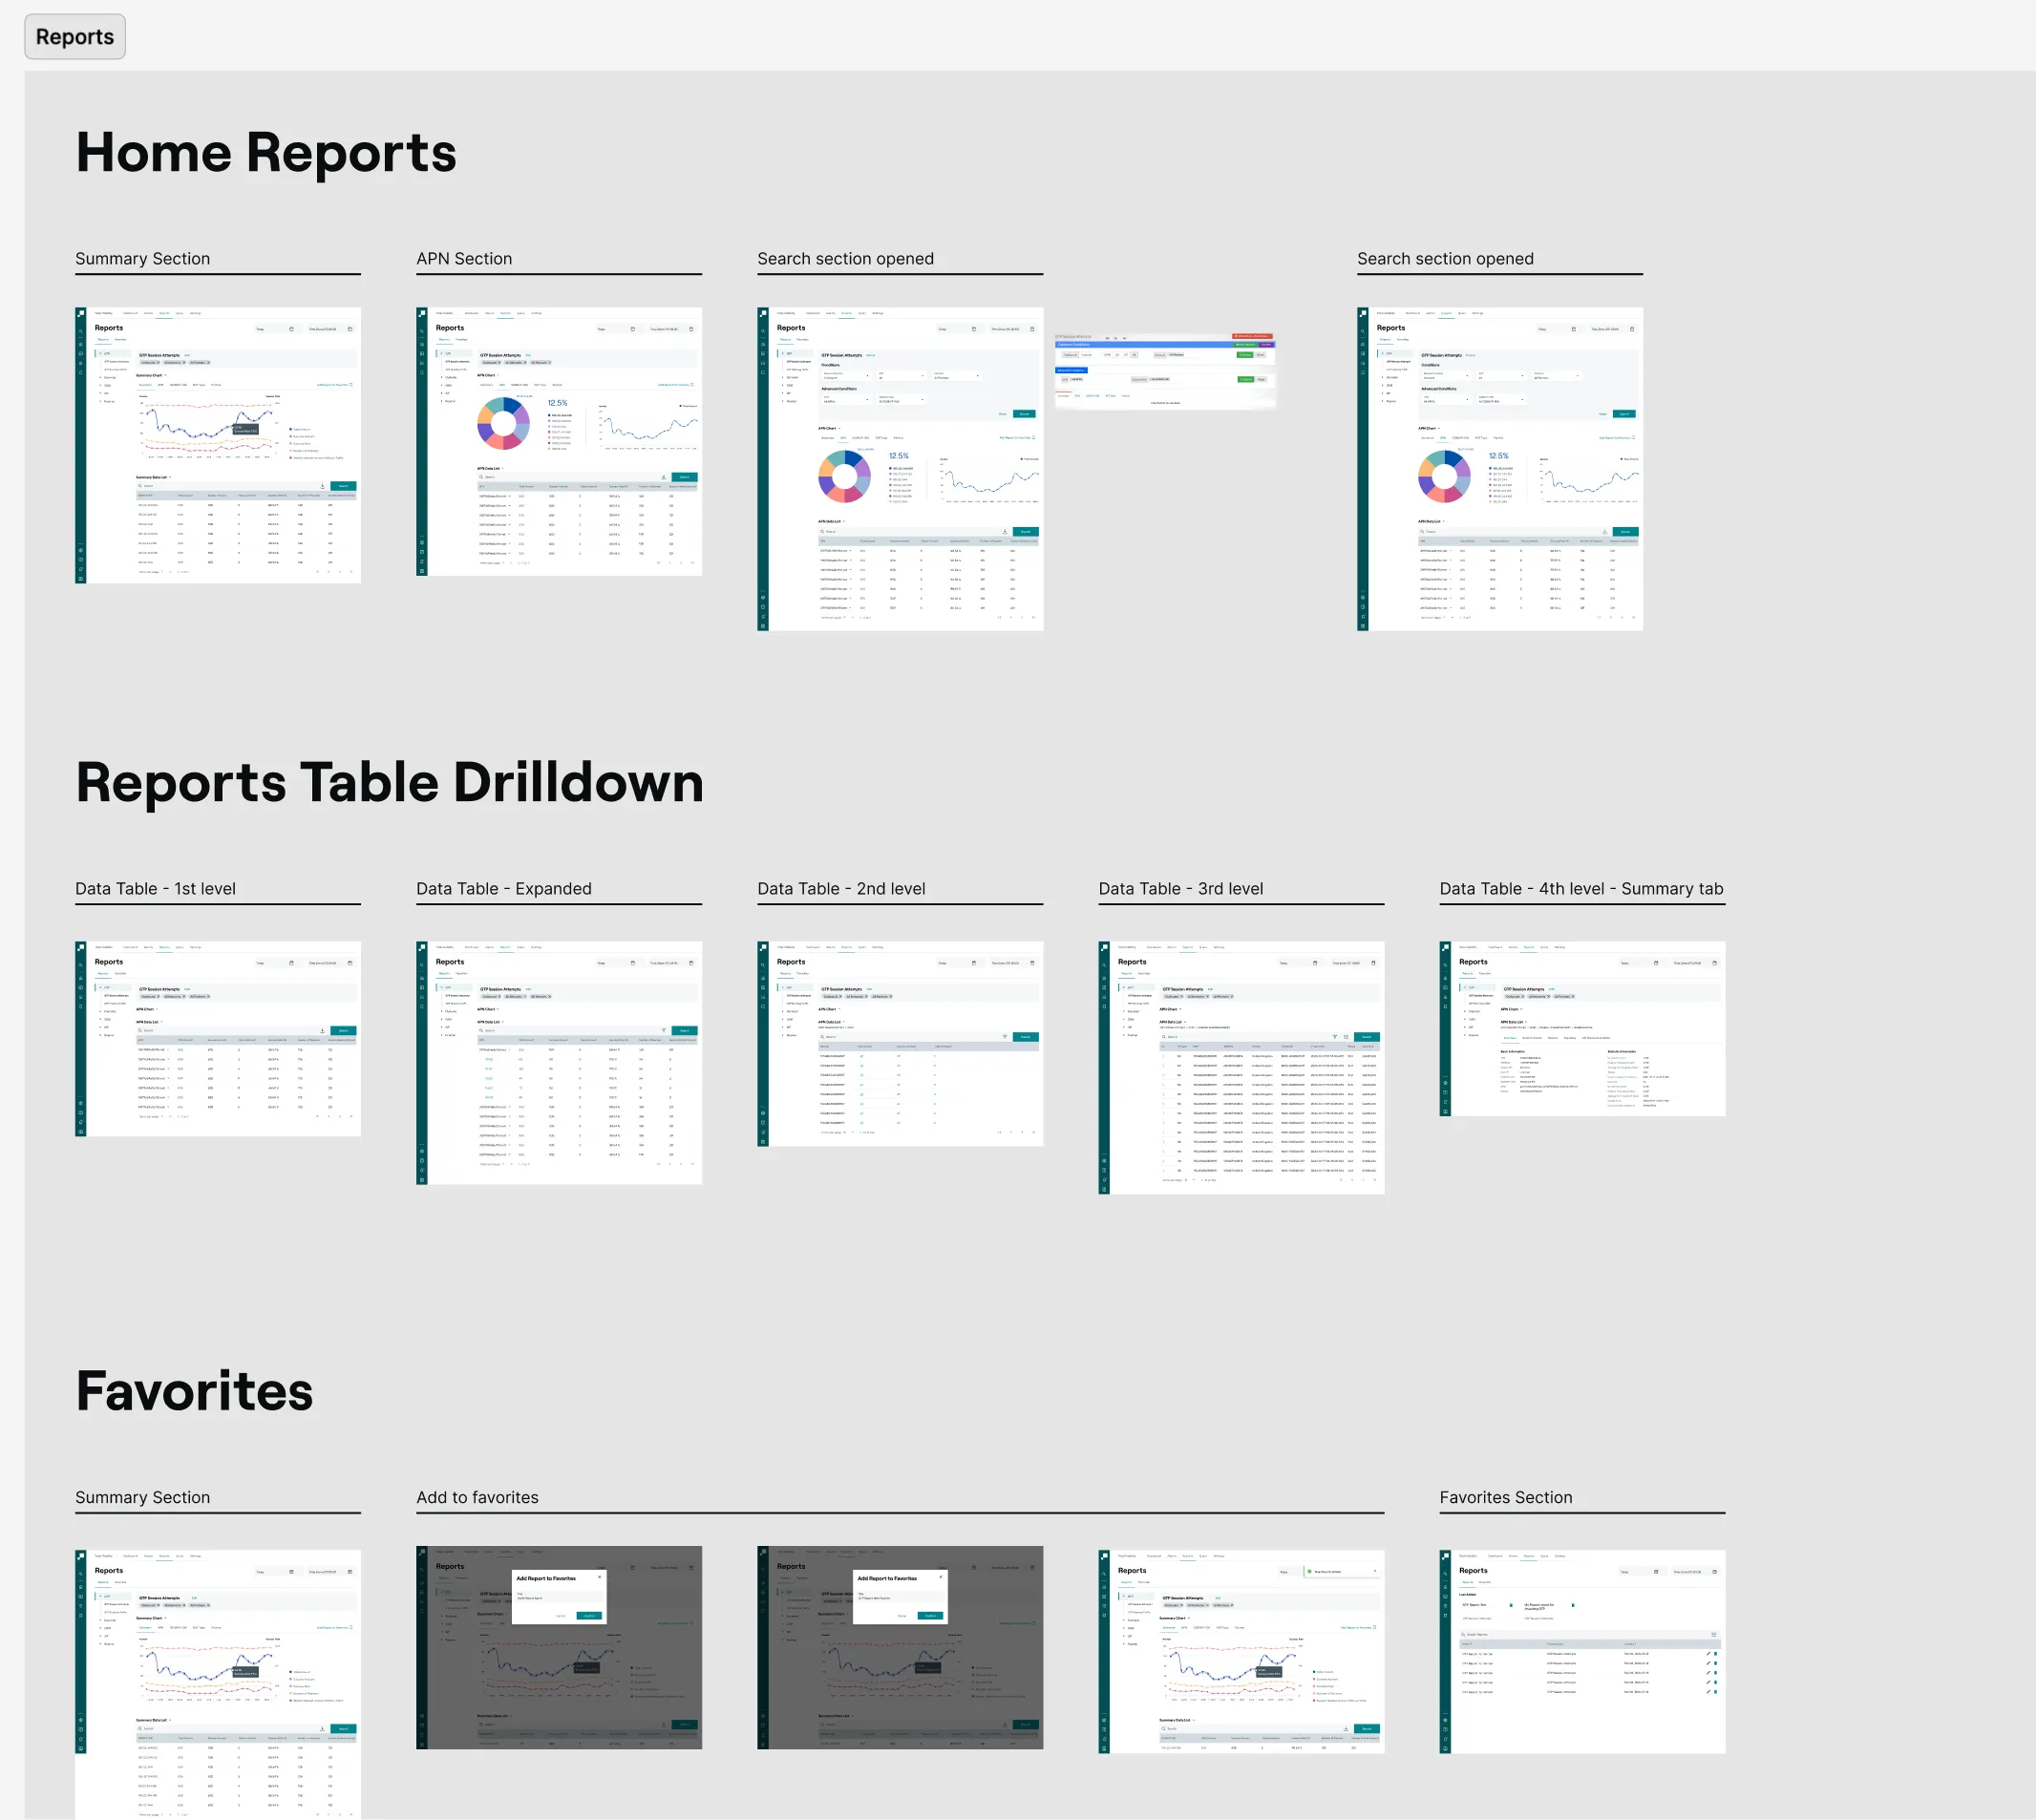2036x1820 pixels.
Task: Click the Data Table - 3rd level label
Action: (1181, 889)
